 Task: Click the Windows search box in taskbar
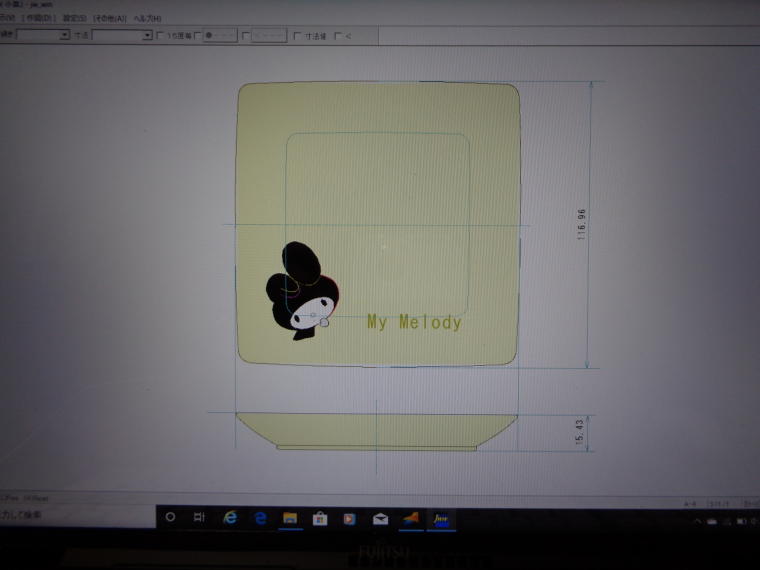click(78, 515)
